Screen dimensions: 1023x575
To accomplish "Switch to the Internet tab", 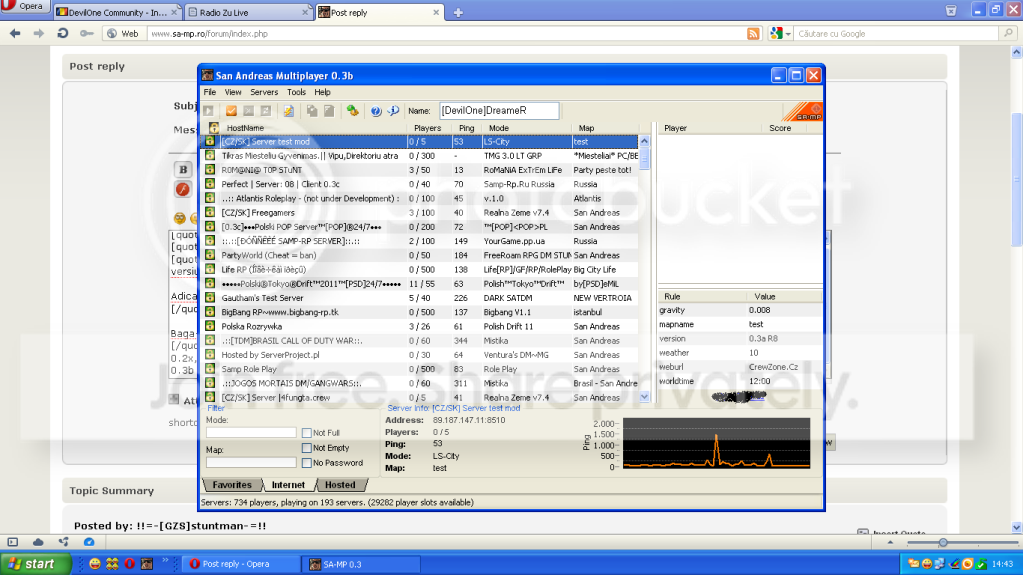I will 288,485.
